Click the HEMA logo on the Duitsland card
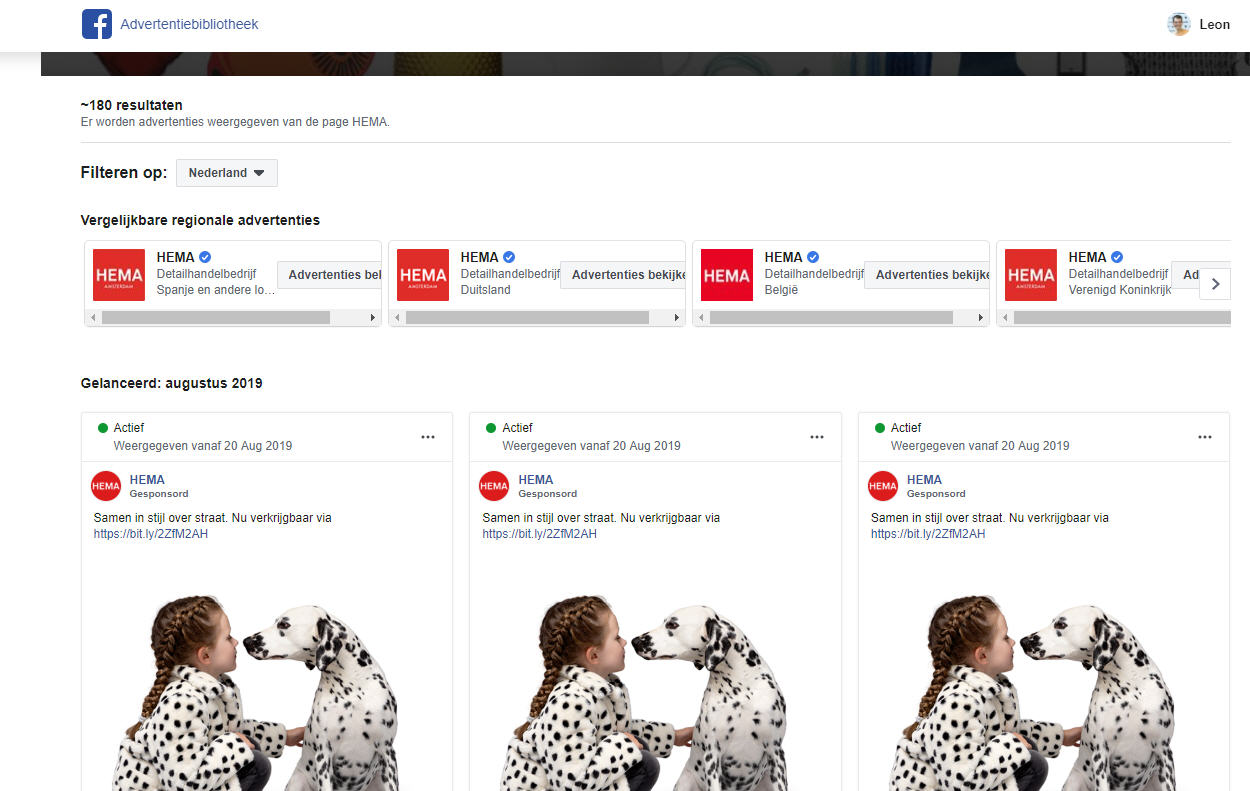1250x791 pixels. click(423, 275)
